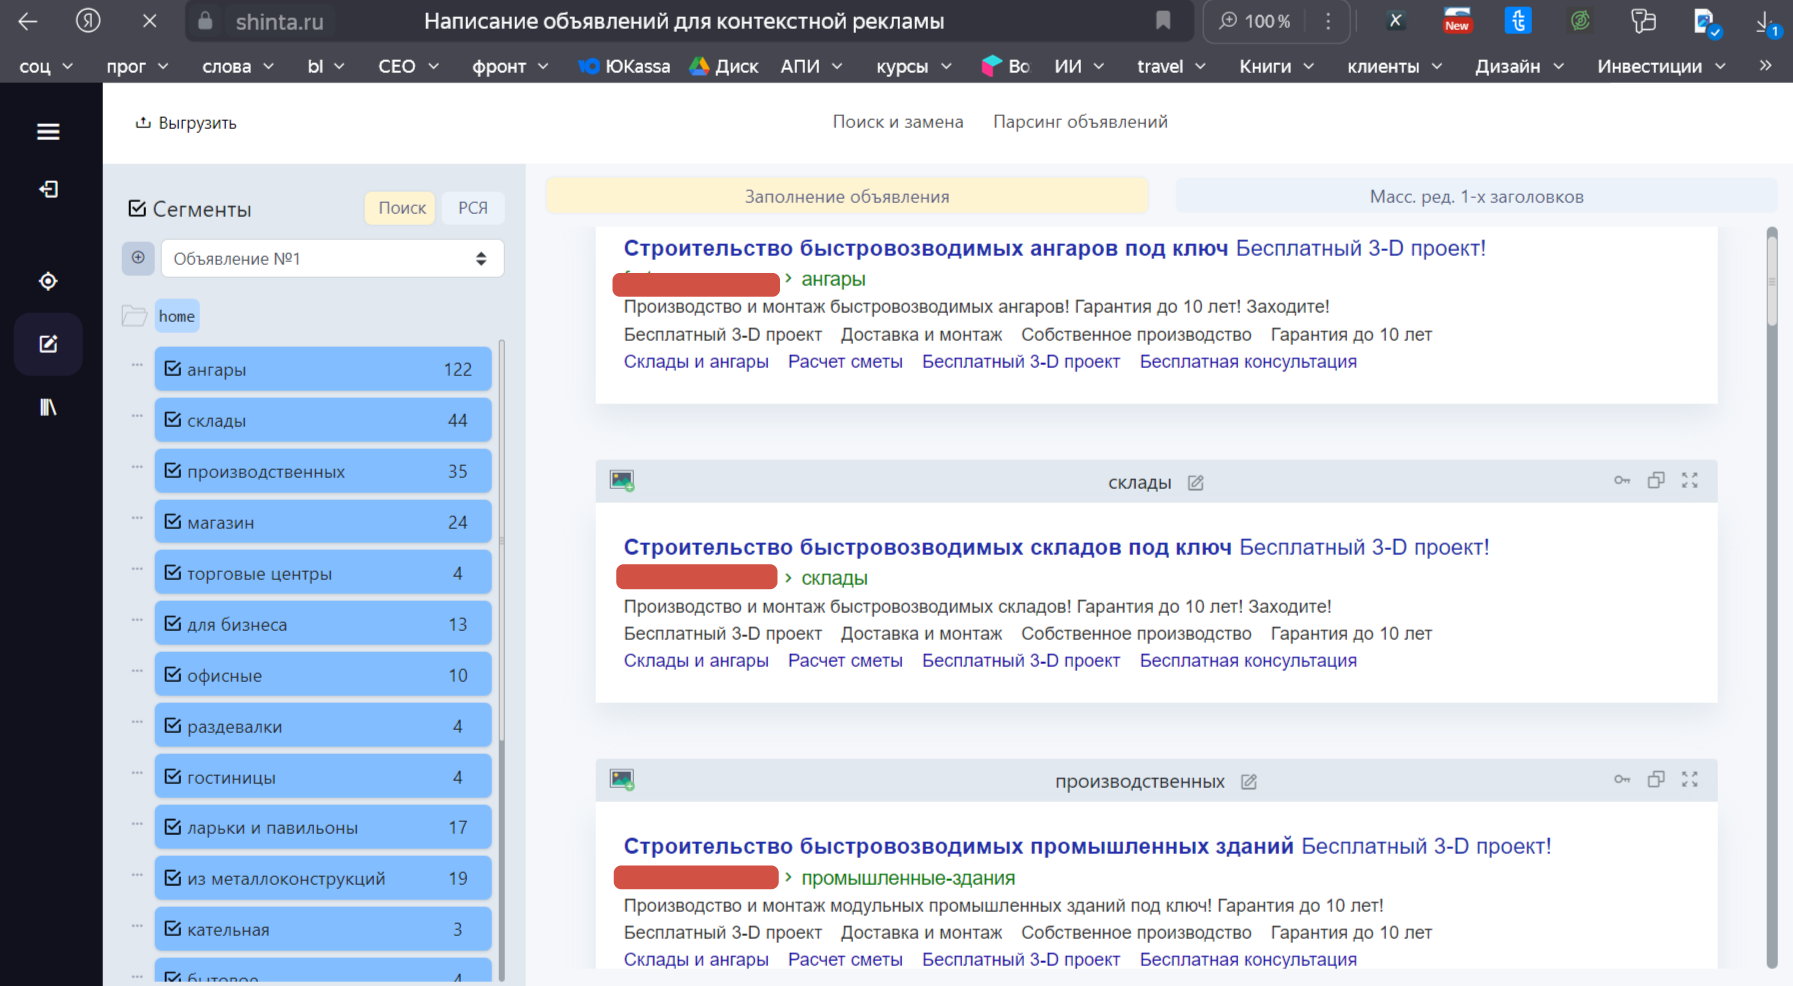
Task: Stop loading the page with the X button
Action: [x=149, y=21]
